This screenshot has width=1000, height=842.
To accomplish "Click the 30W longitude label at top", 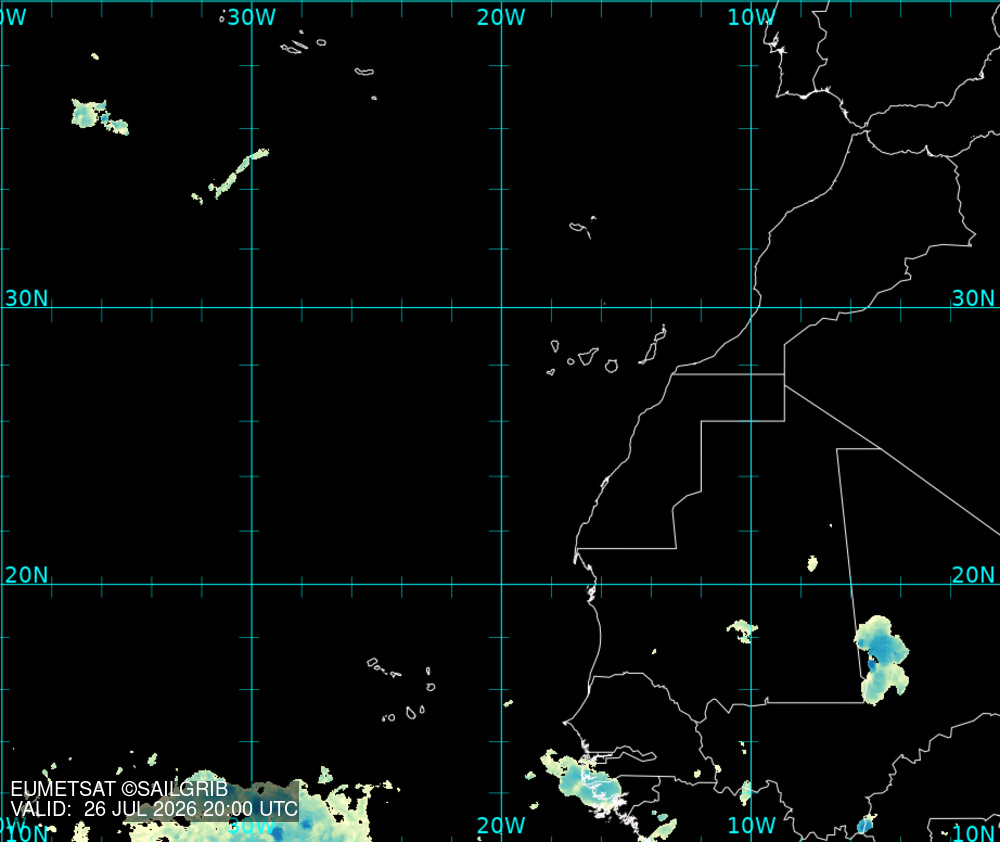I will point(252,17).
